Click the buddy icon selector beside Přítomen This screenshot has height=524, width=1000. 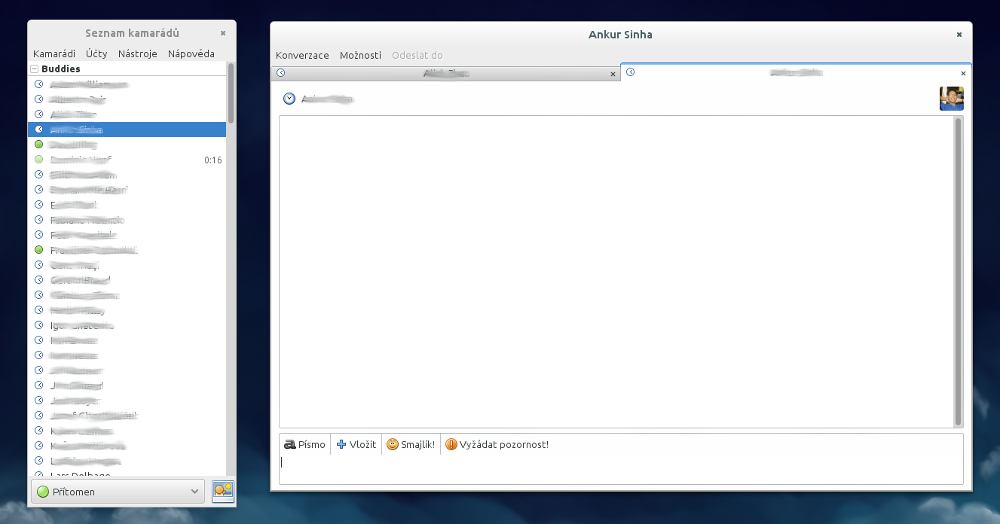coord(222,491)
